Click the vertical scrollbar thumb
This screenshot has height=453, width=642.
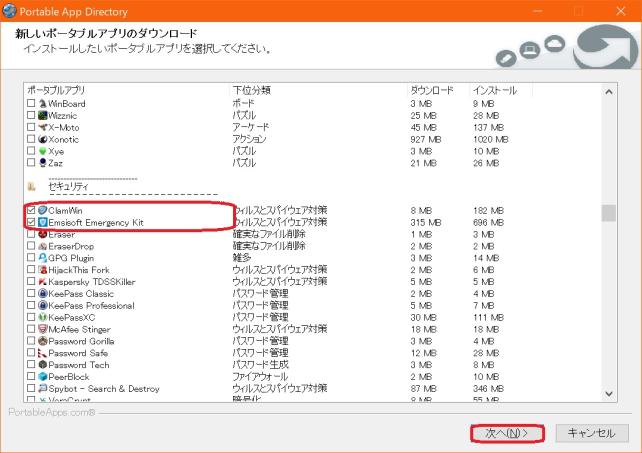point(609,213)
